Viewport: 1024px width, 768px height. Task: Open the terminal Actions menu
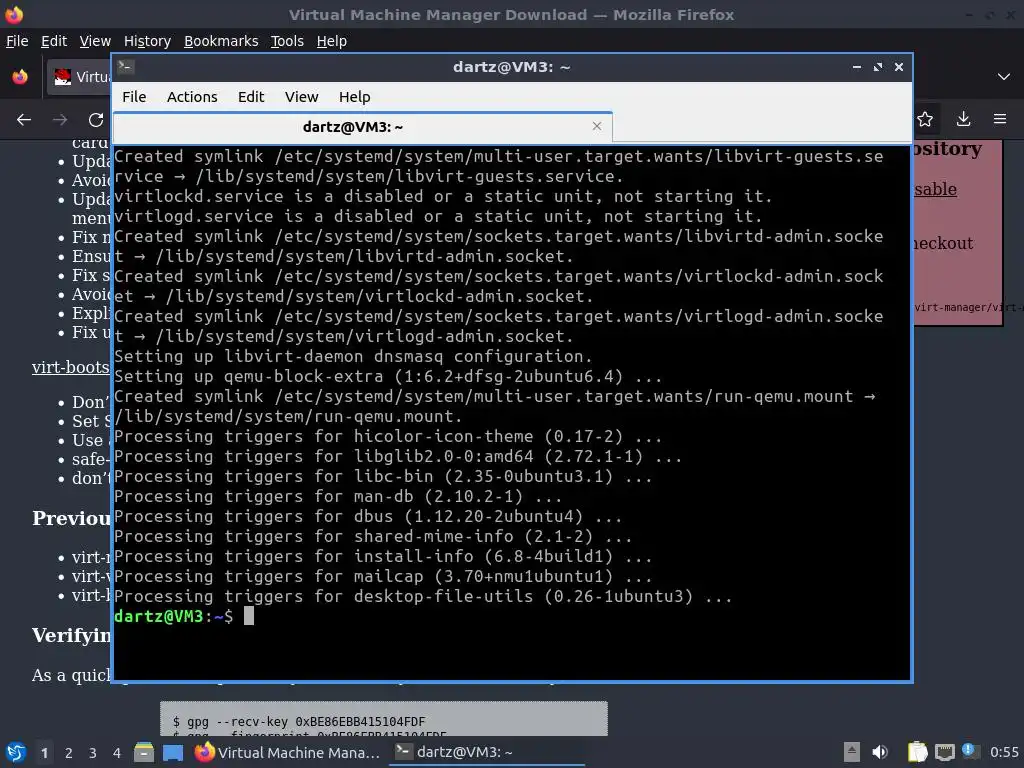point(192,97)
